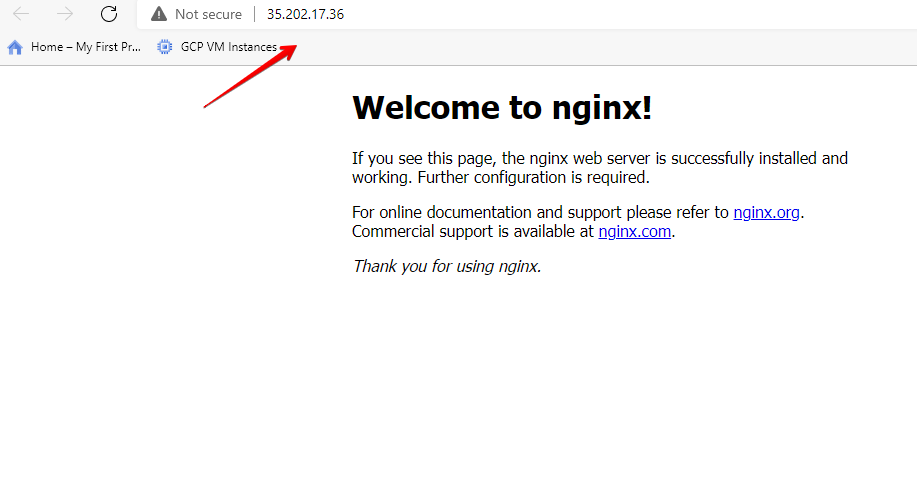This screenshot has height=481, width=917.
Task: Follow the nginx.org documentation link
Action: click(x=766, y=212)
